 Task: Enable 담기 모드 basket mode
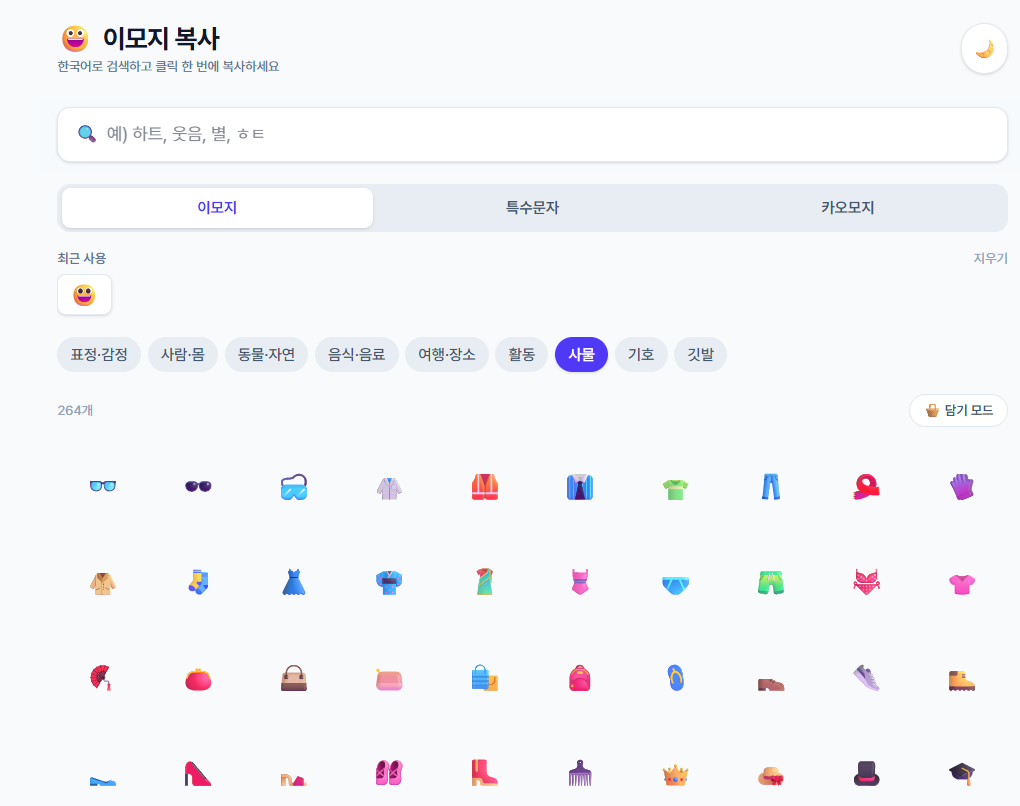(958, 410)
